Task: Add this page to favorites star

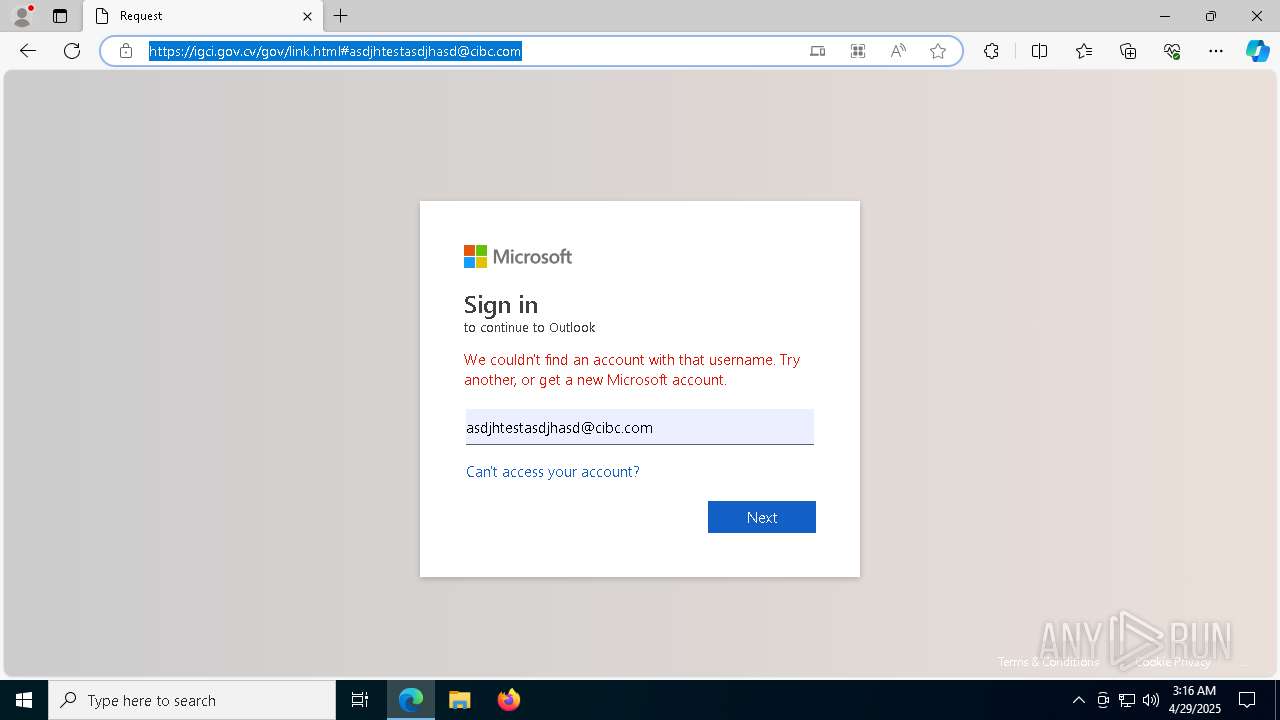Action: tap(938, 51)
